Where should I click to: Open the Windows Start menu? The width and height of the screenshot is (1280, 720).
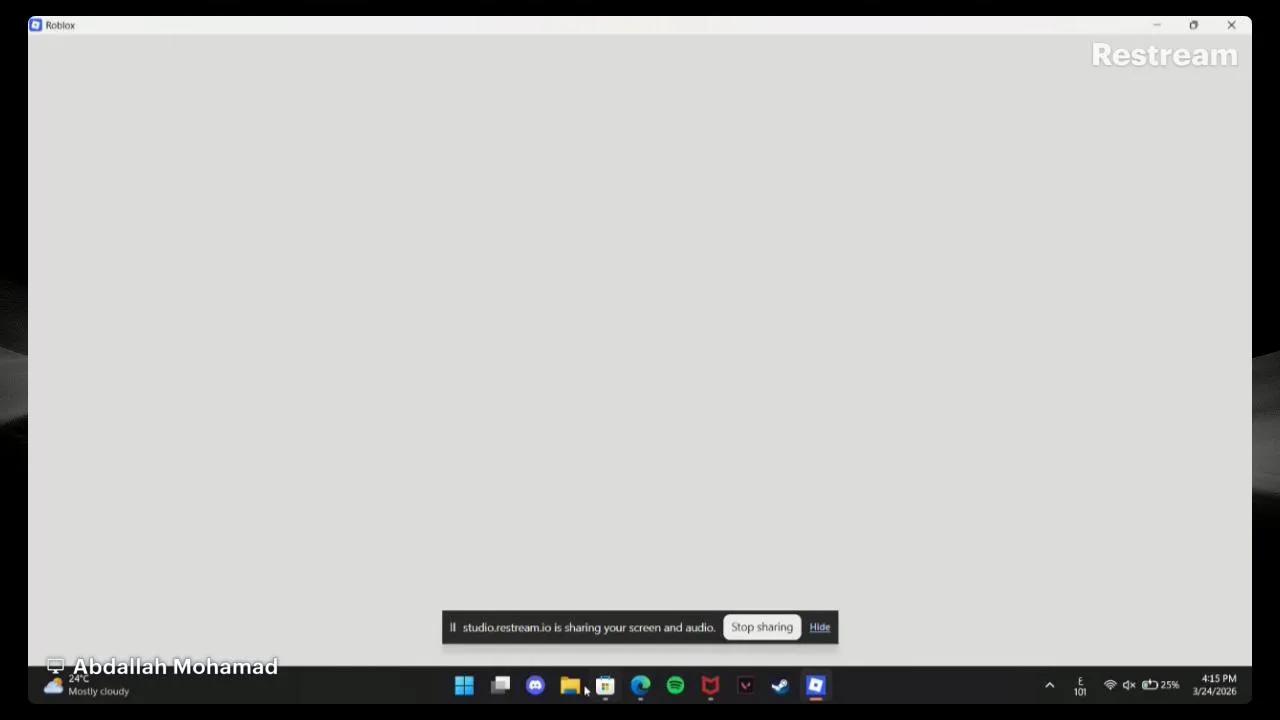click(464, 685)
